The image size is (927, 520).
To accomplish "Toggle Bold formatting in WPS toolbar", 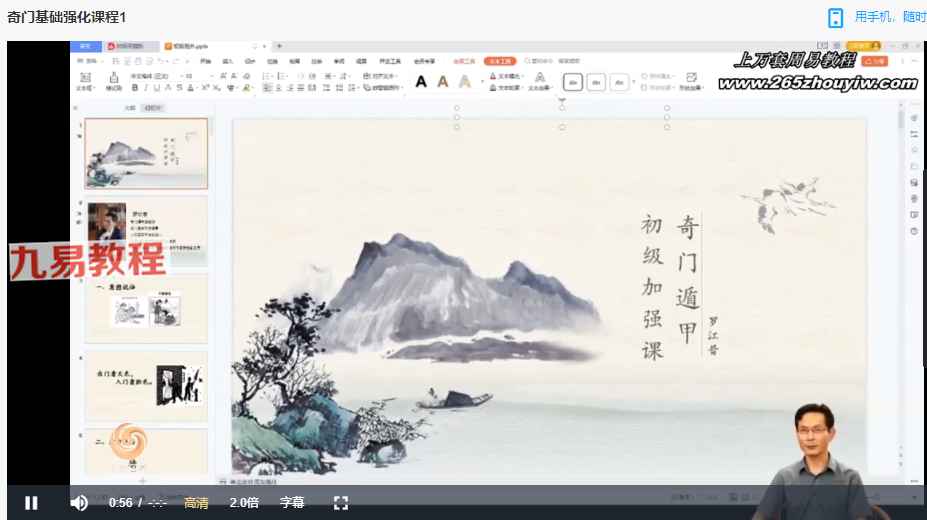I will [134, 87].
